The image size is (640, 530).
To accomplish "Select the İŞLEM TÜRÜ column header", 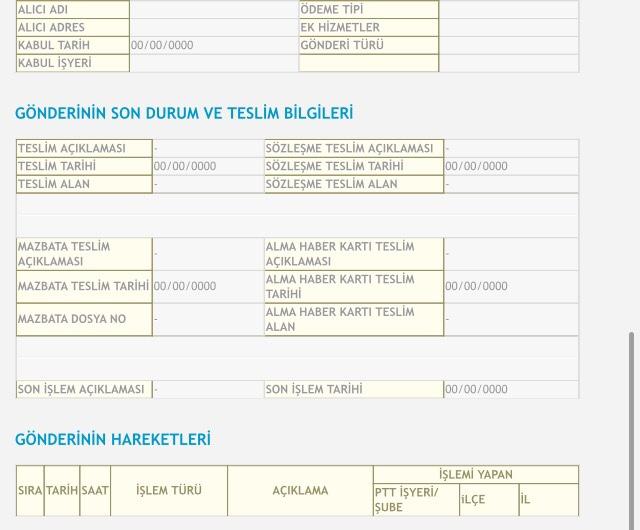I will 169,491.
